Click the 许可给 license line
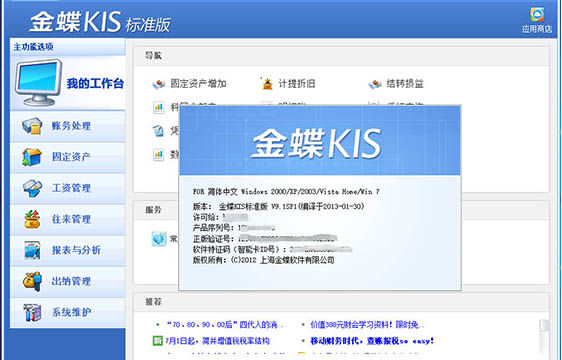The width and height of the screenshot is (562, 360). (221, 217)
